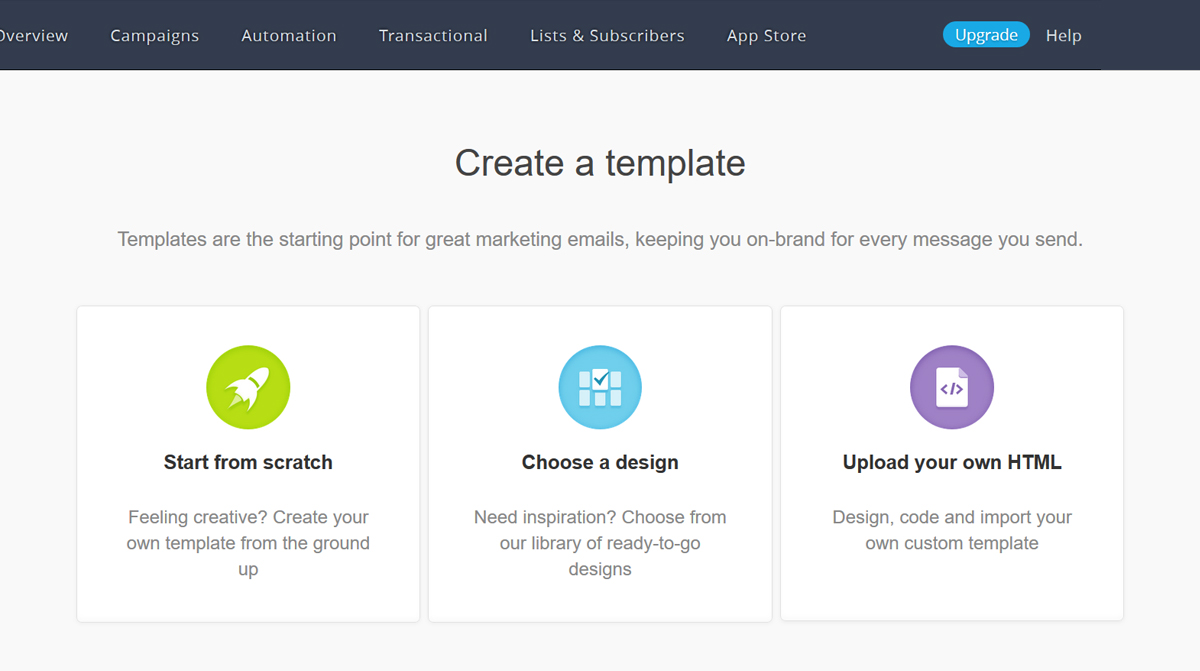The height and width of the screenshot is (671, 1200).
Task: Click empty space in the Upload HTML card
Action: point(952,590)
